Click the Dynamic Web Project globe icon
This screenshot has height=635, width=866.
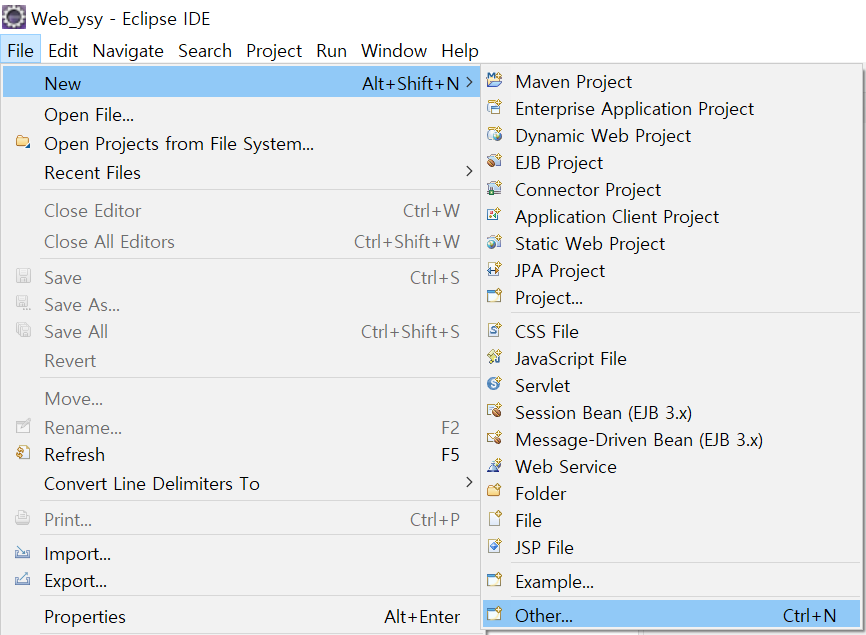(x=494, y=134)
